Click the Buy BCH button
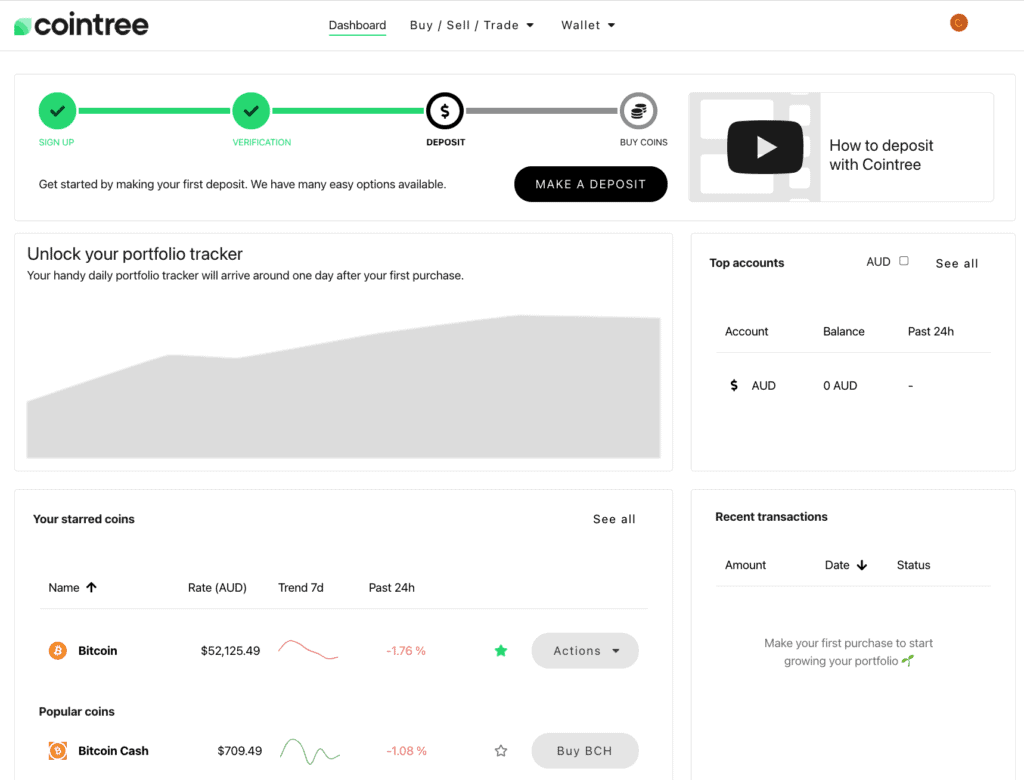 pos(585,751)
